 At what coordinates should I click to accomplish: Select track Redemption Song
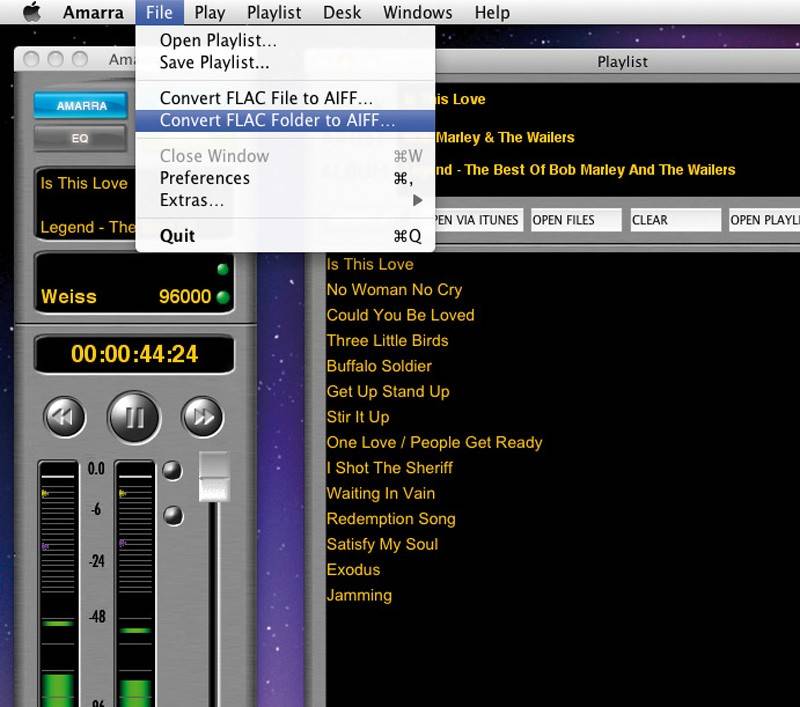point(391,519)
